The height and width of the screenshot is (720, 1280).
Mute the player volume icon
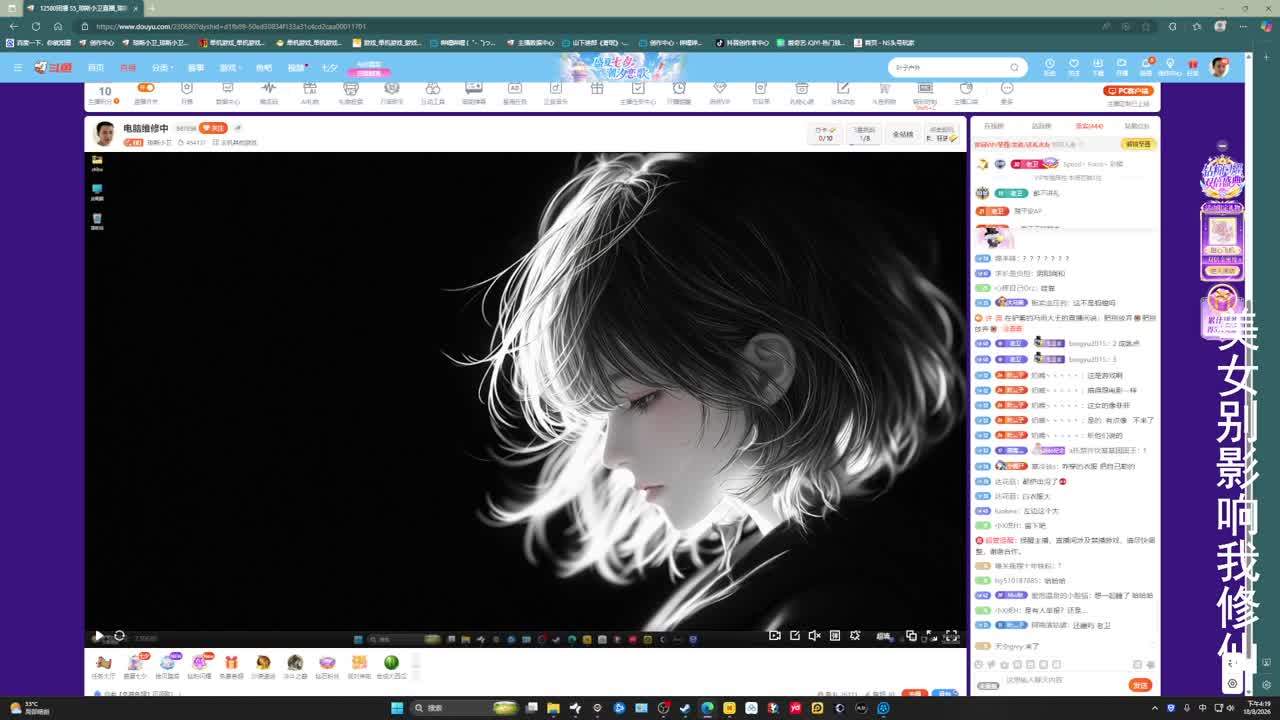click(x=814, y=635)
